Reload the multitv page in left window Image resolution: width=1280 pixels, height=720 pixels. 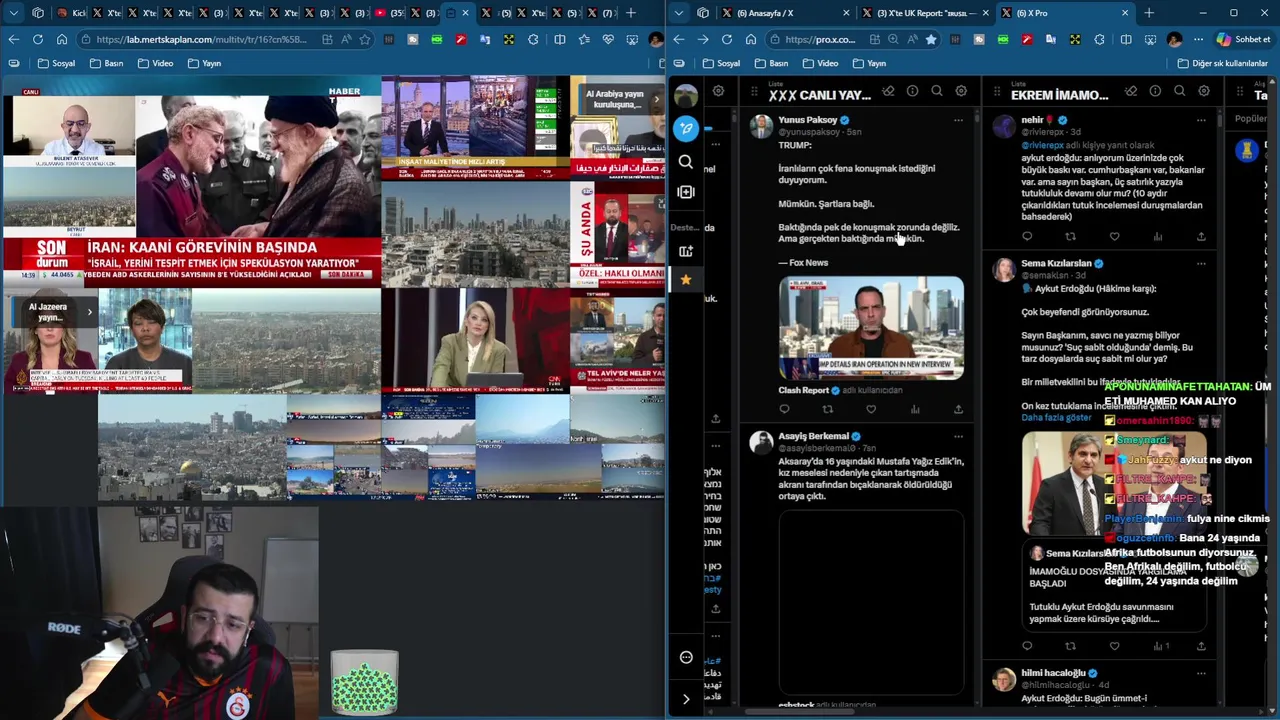38,39
